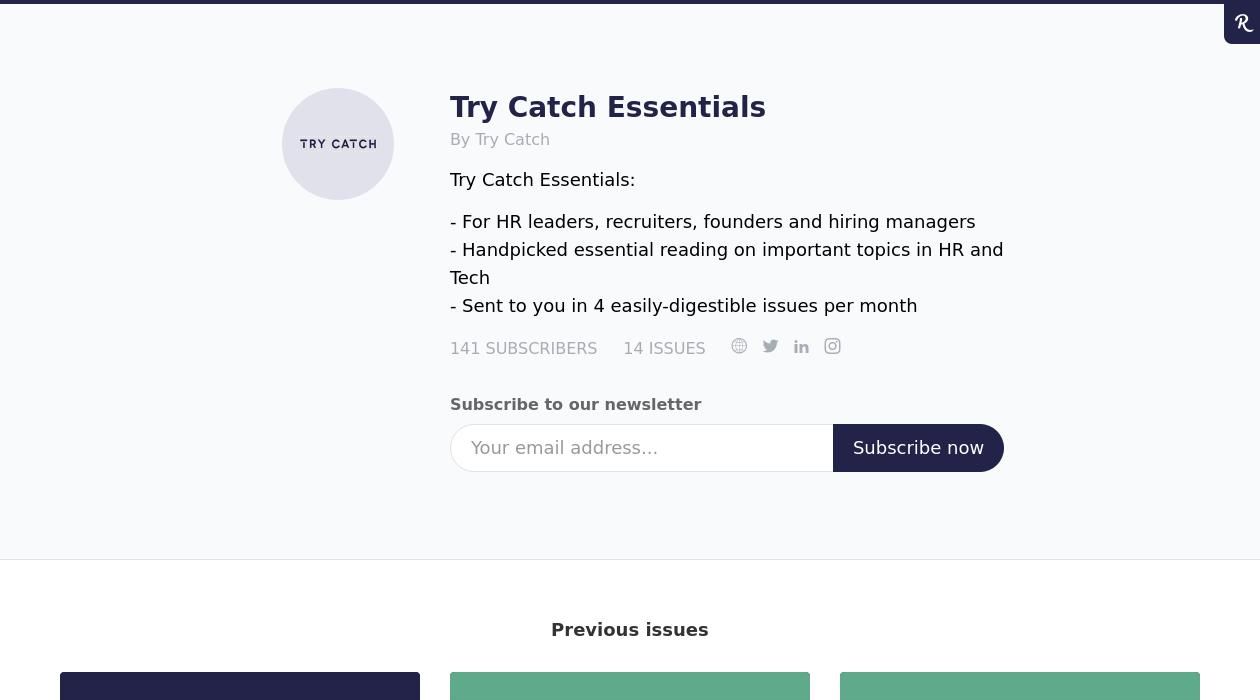The image size is (1260, 700).
Task: Click the "By Try Catch" author text
Action: tap(500, 140)
